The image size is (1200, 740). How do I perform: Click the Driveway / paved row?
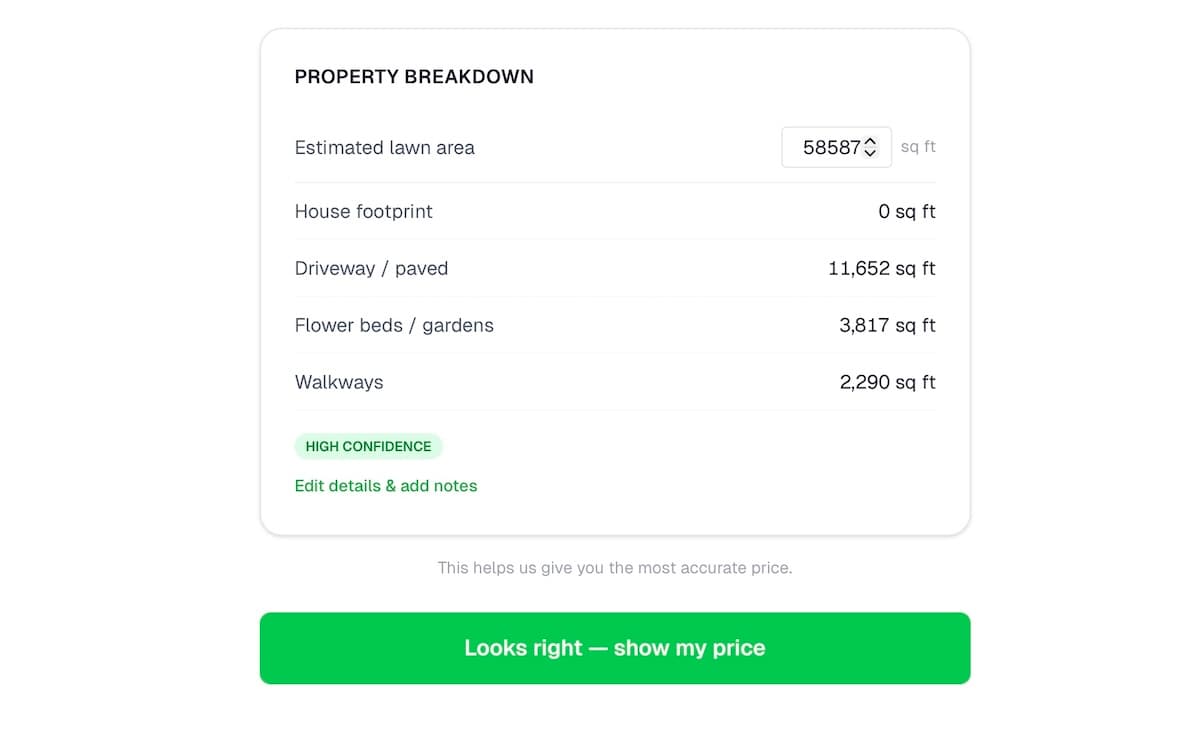pyautogui.click(x=615, y=269)
